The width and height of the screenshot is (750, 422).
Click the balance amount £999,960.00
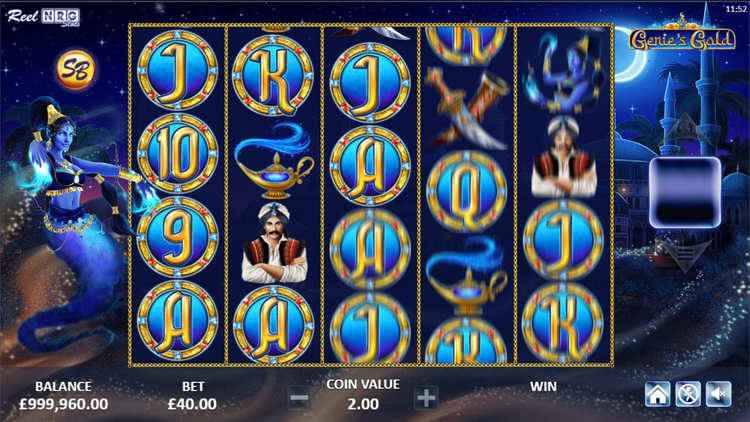click(x=63, y=404)
